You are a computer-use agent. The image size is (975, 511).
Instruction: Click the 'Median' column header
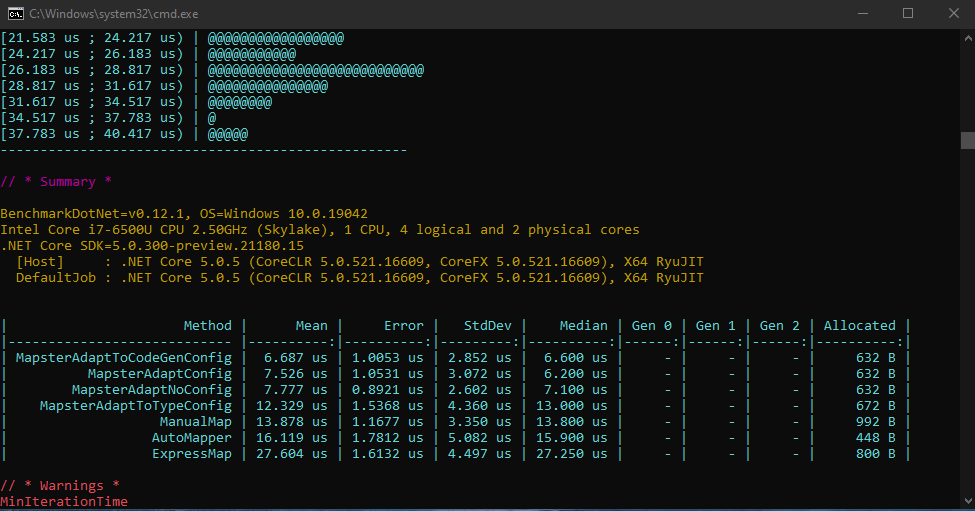coord(583,326)
